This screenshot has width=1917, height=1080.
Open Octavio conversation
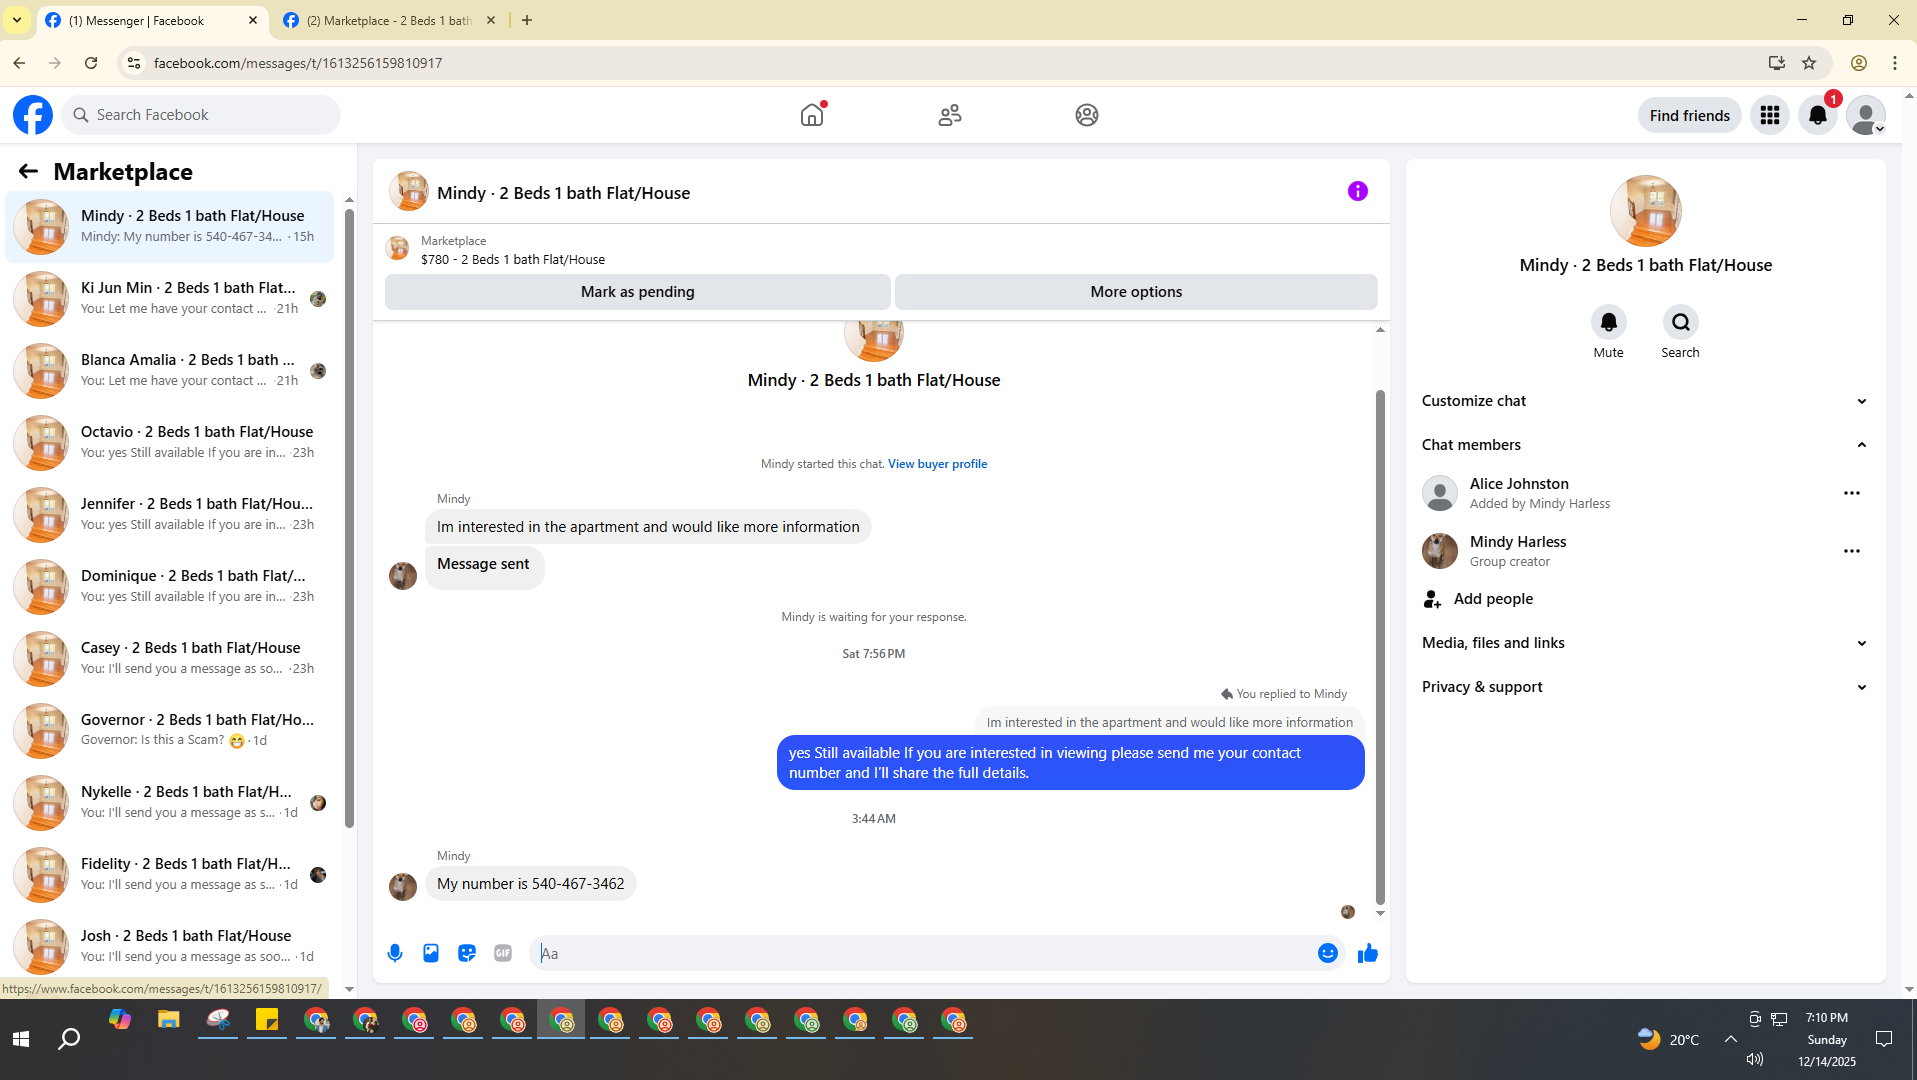coord(170,443)
